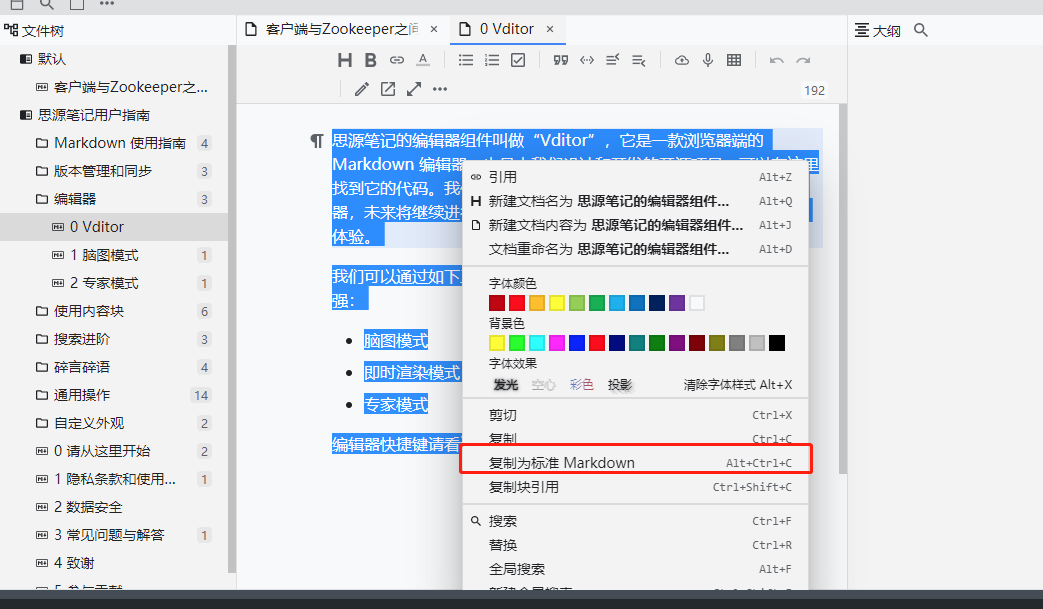Choose 复制块引用 in the context menu
Screen dimensions: 1043x609
(x=523, y=487)
